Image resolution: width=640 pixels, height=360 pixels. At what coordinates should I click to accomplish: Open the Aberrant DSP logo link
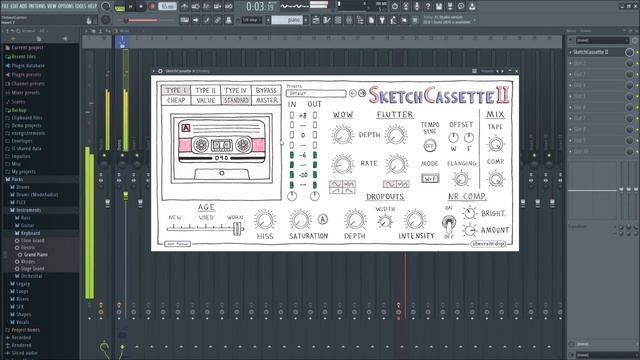point(488,244)
